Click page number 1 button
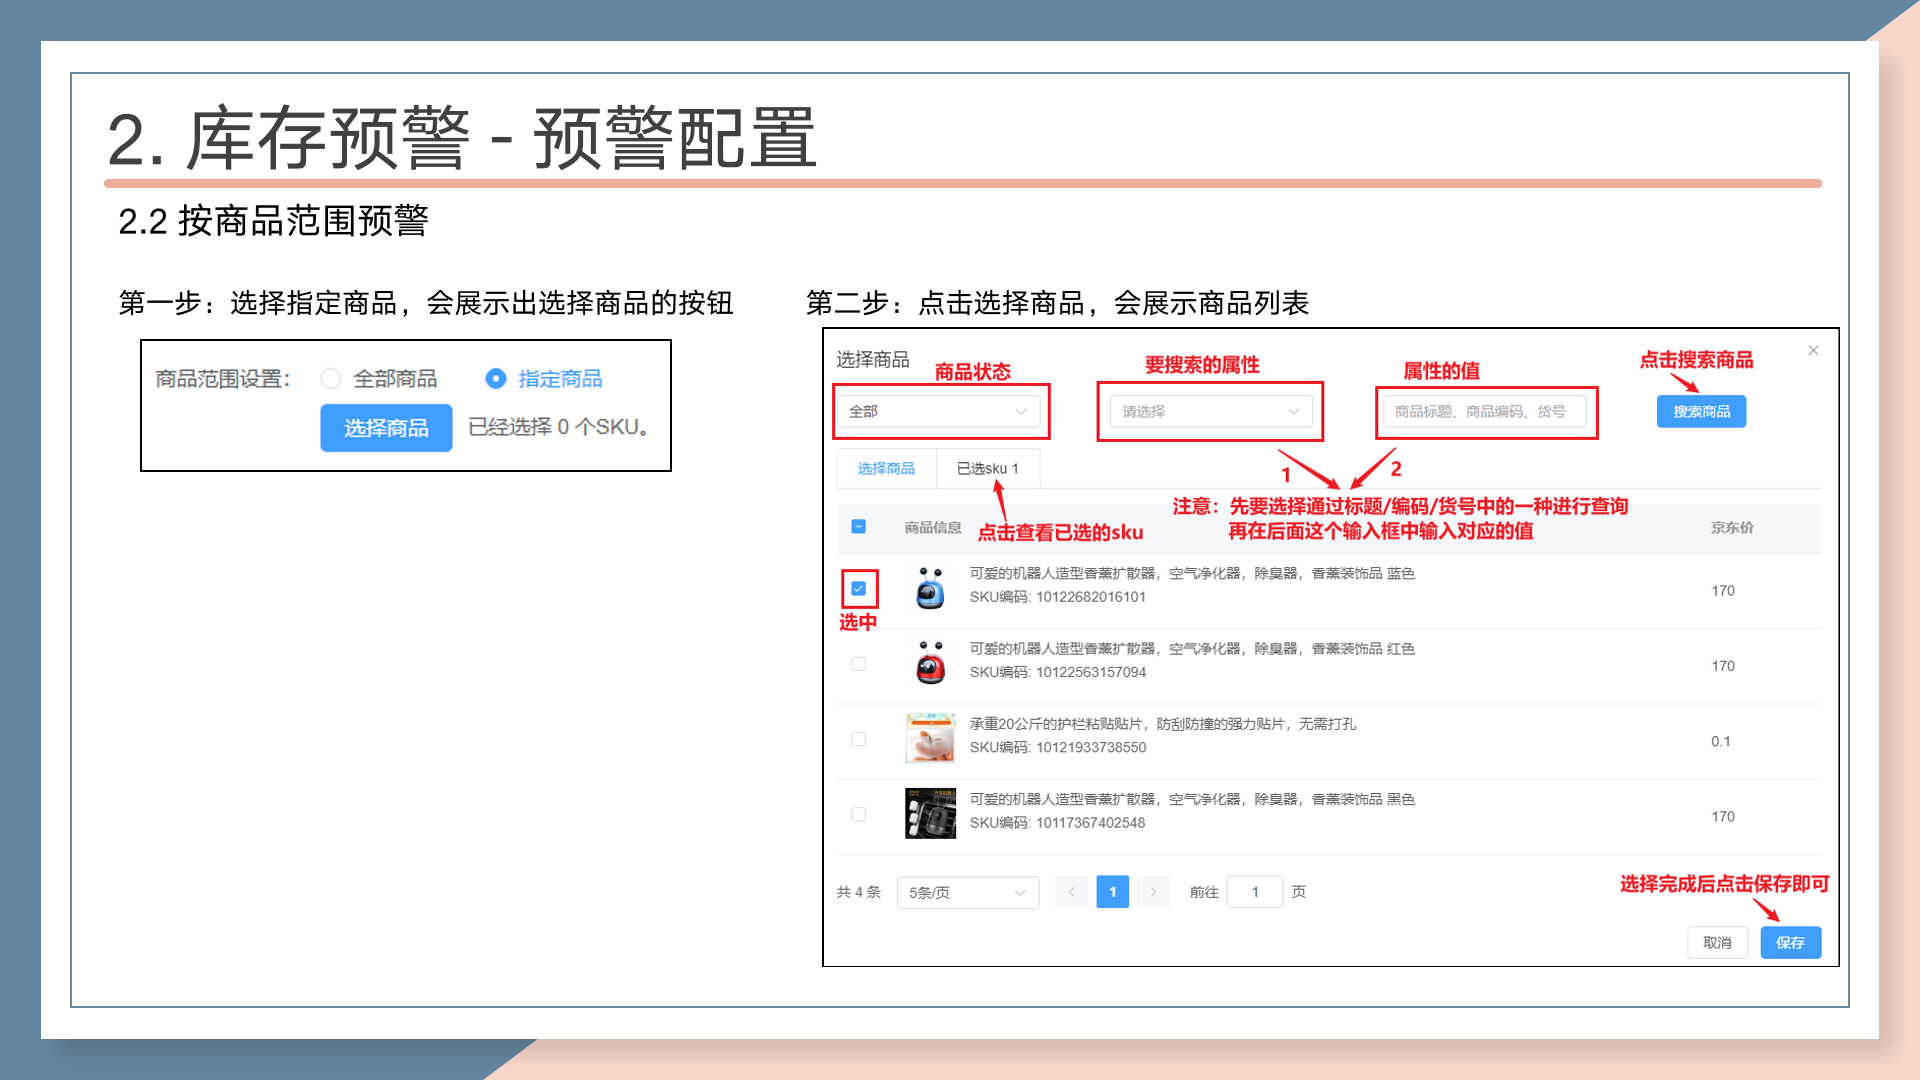 1112,892
